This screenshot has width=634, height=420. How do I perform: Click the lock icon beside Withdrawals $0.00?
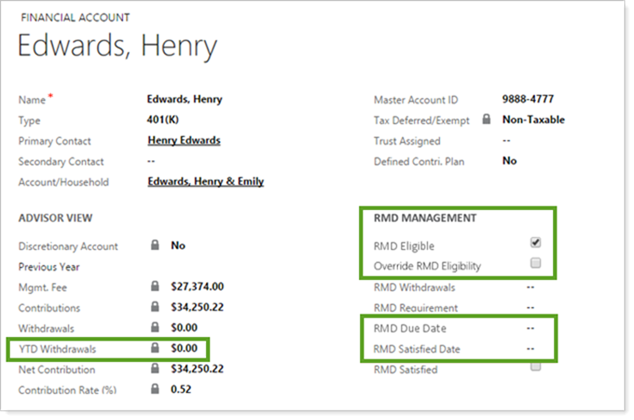pyautogui.click(x=155, y=328)
